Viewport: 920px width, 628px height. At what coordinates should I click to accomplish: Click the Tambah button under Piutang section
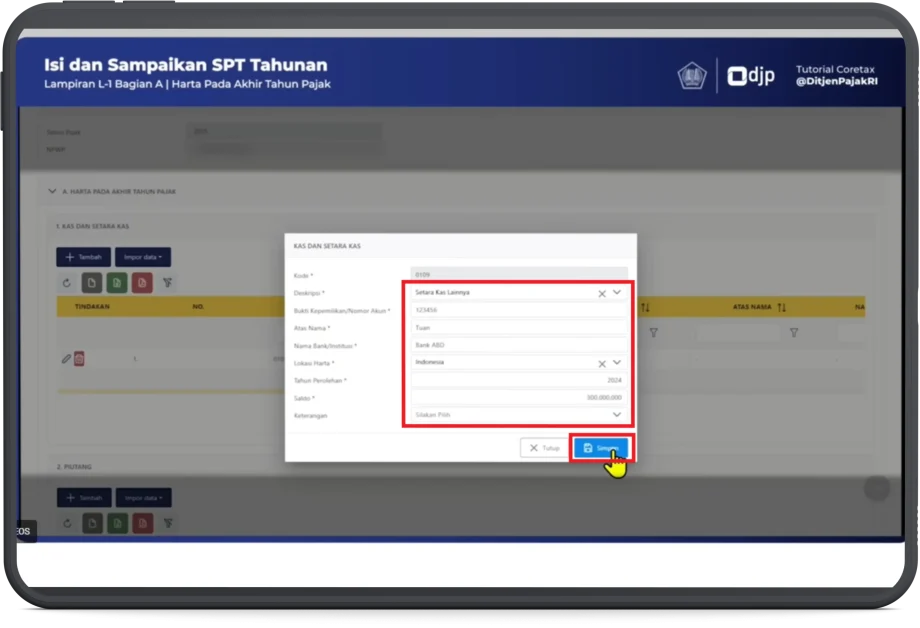click(83, 497)
